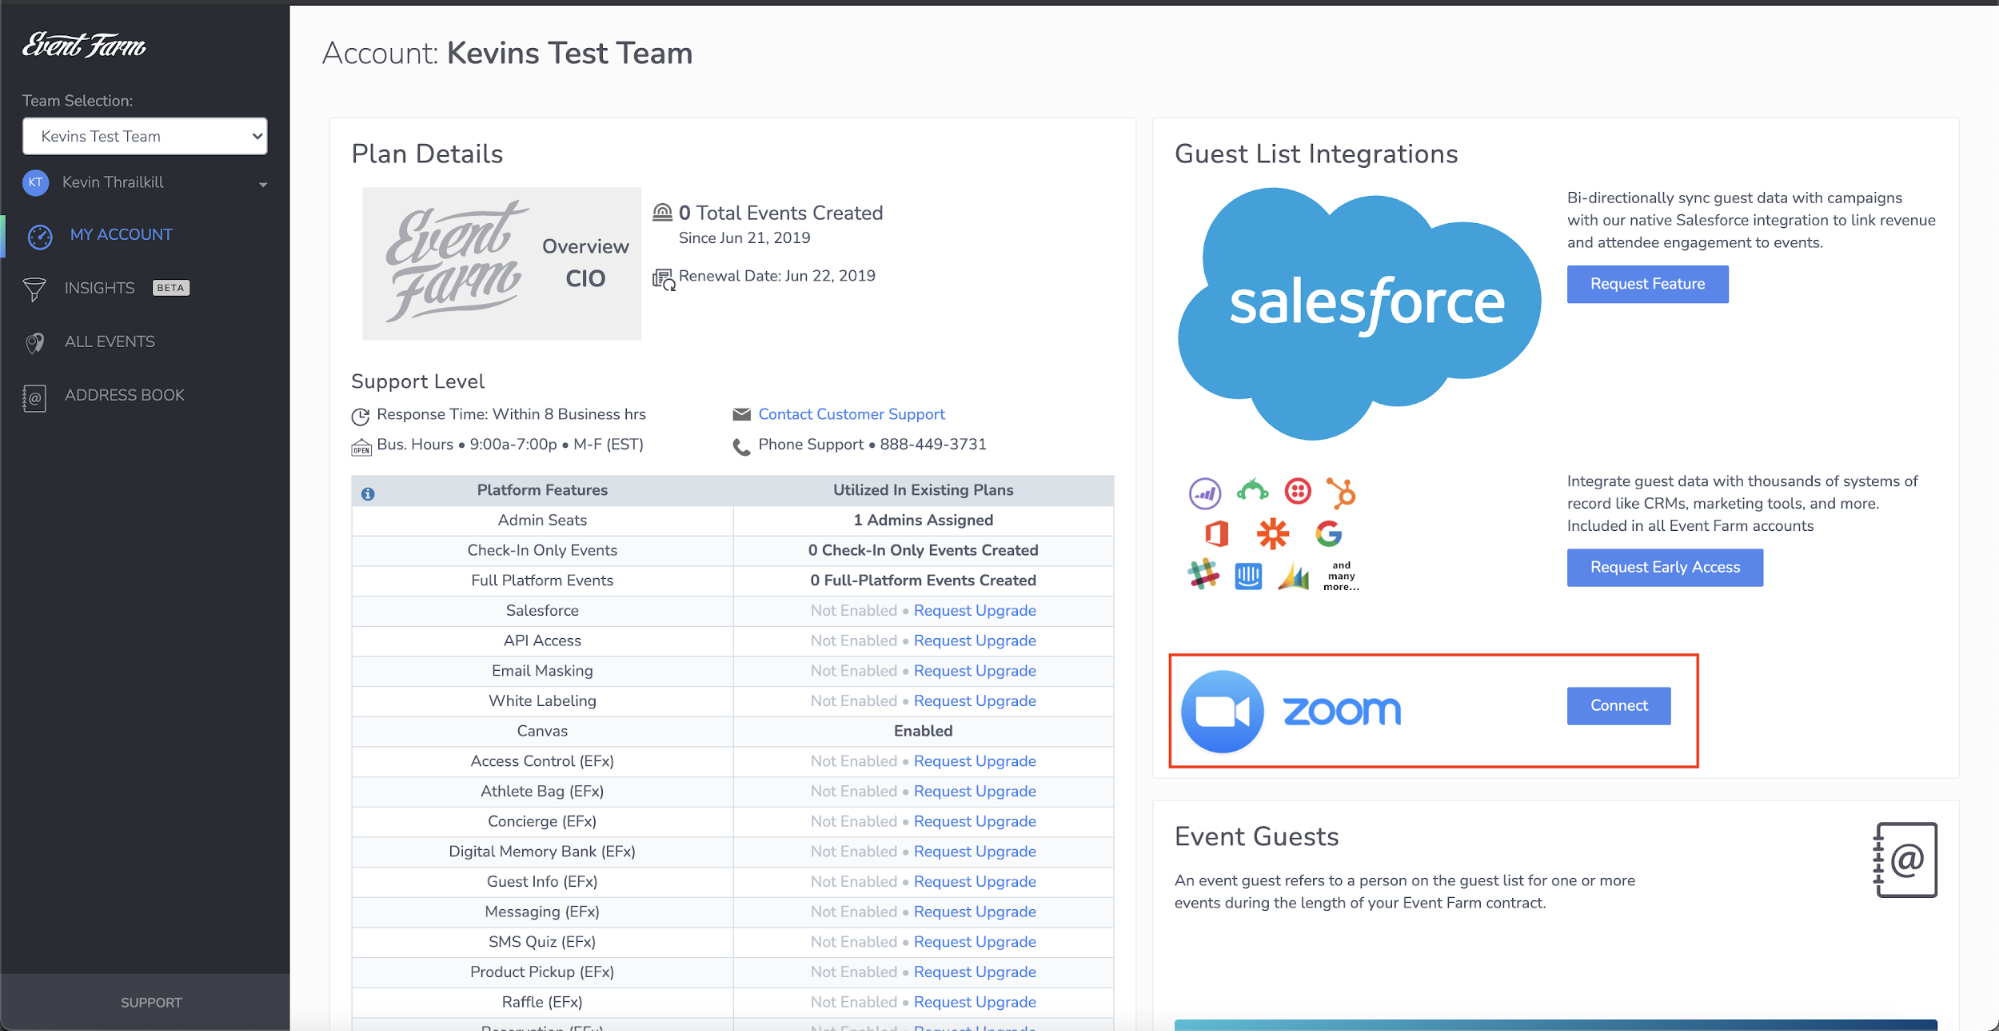
Task: Click the Phone Support handset icon
Action: click(742, 446)
